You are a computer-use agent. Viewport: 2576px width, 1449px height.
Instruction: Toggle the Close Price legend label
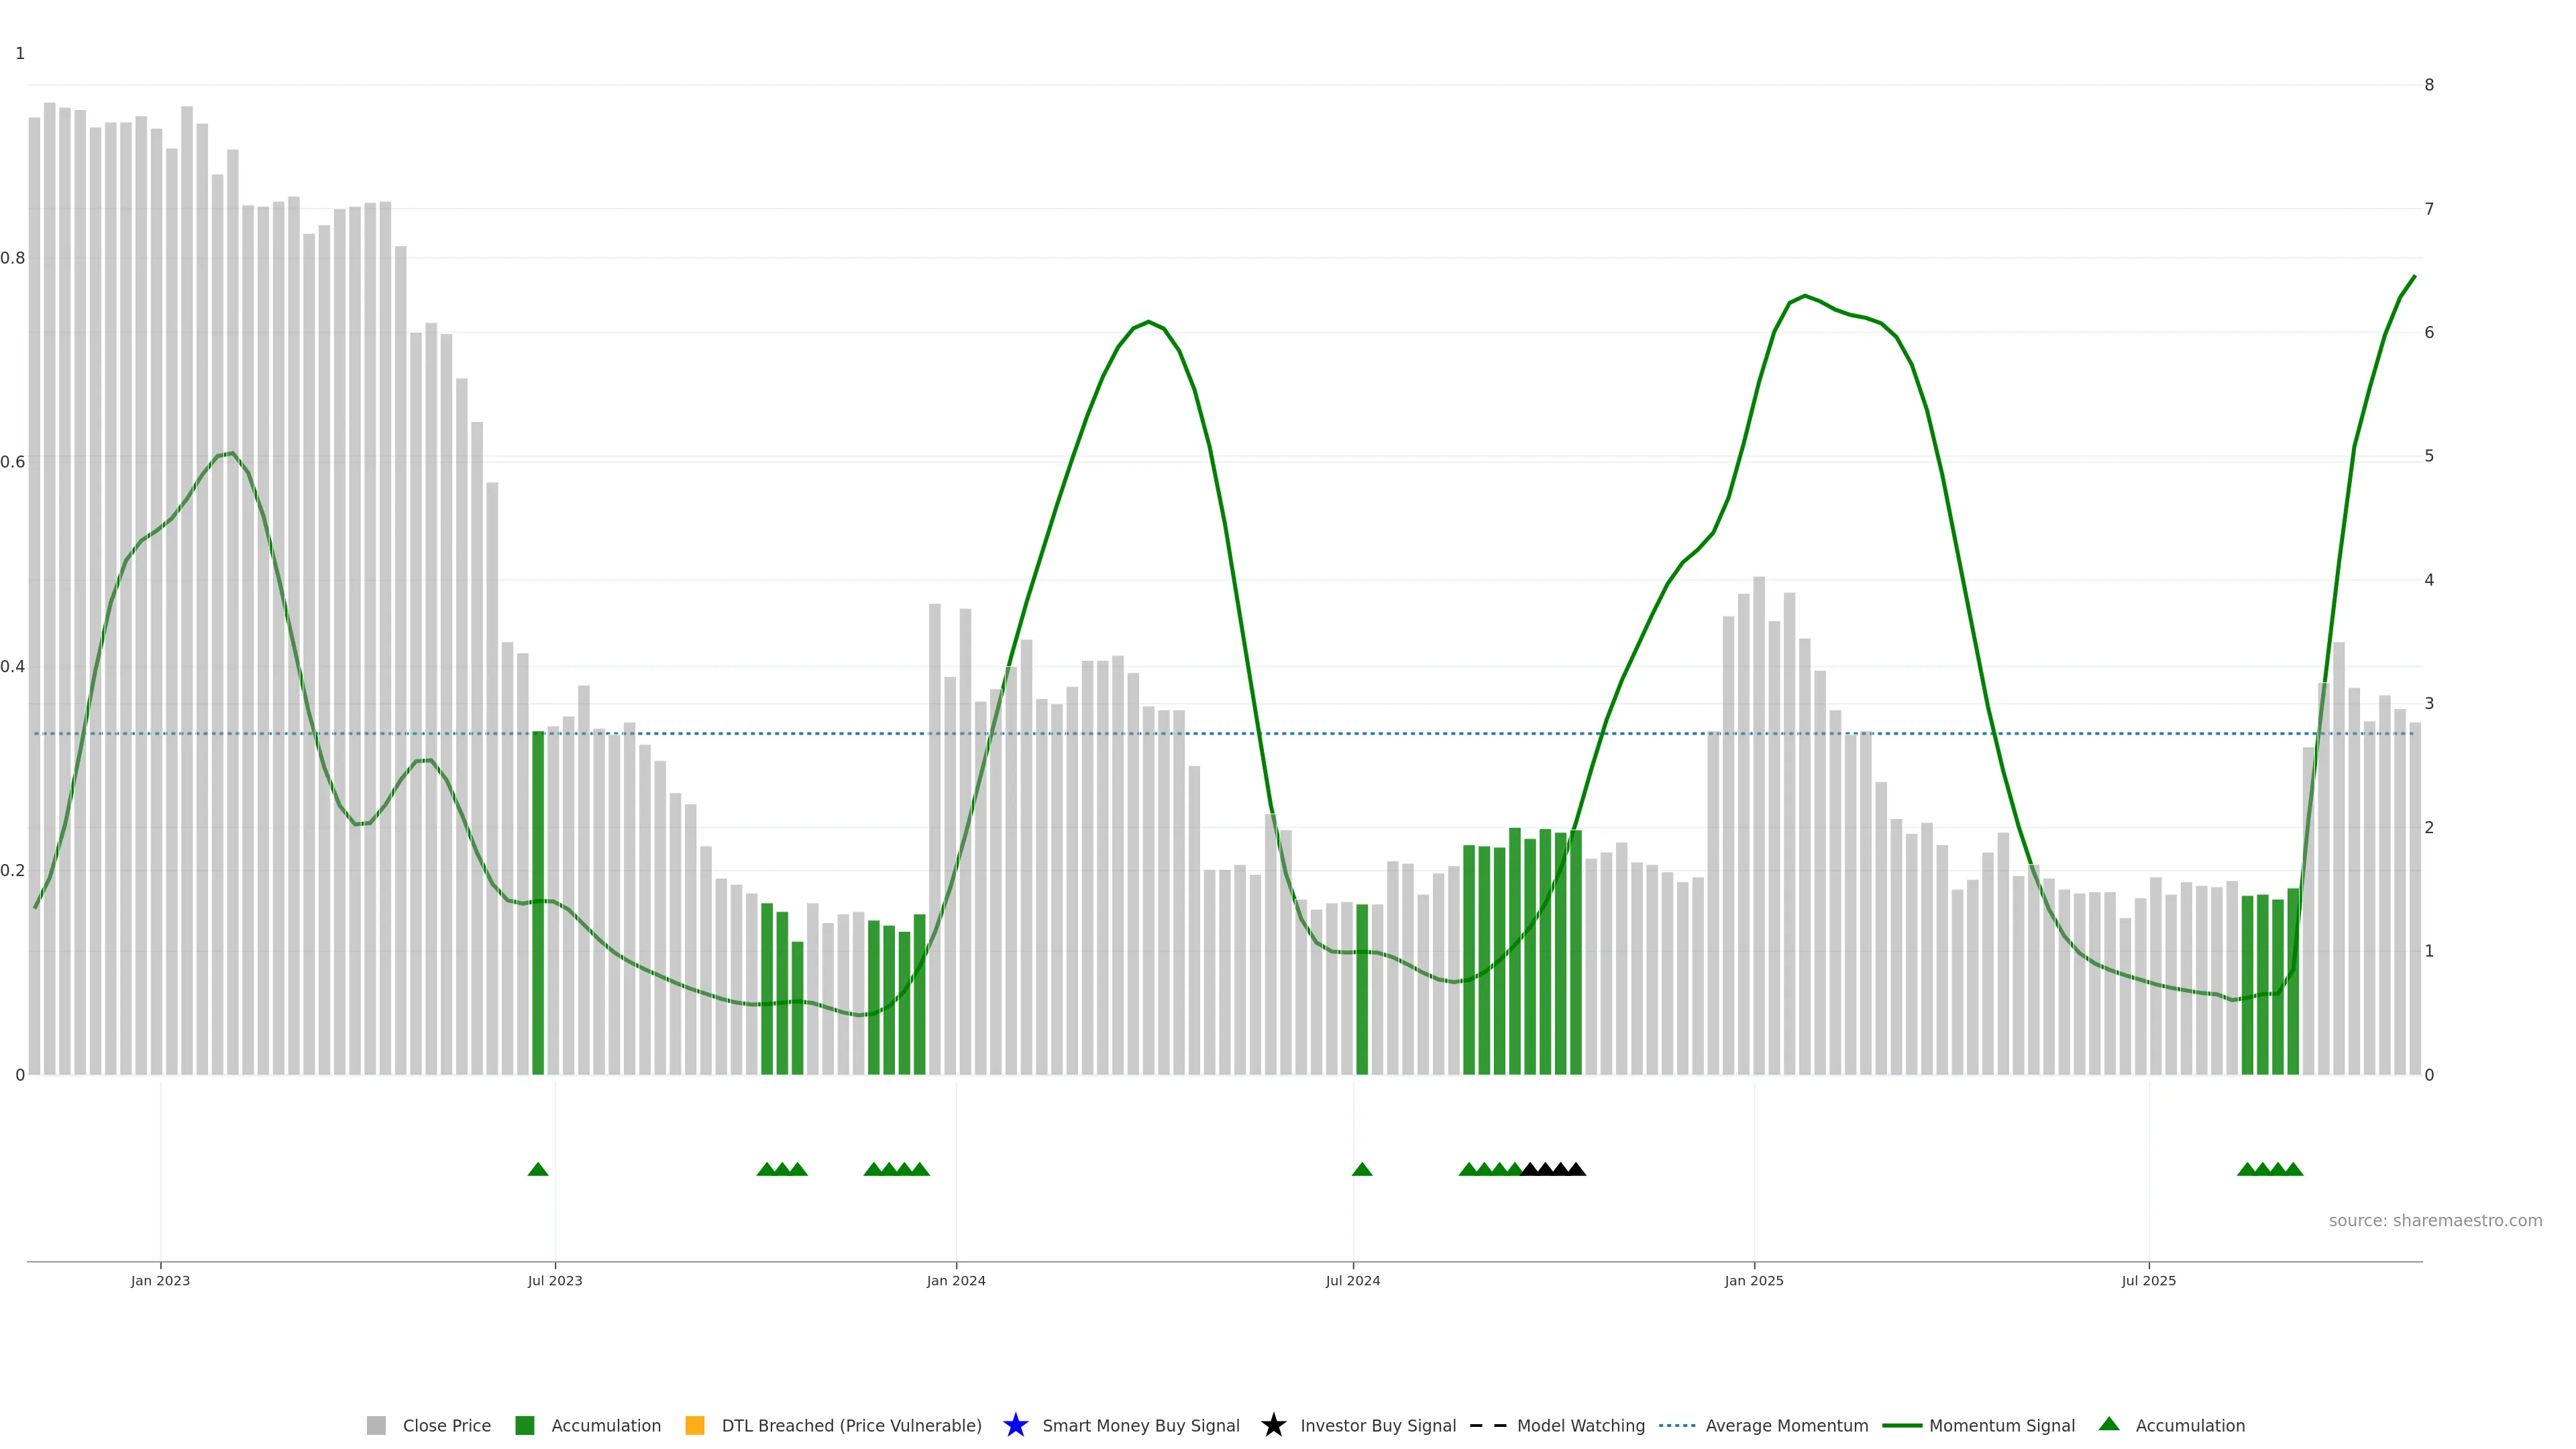(446, 1426)
